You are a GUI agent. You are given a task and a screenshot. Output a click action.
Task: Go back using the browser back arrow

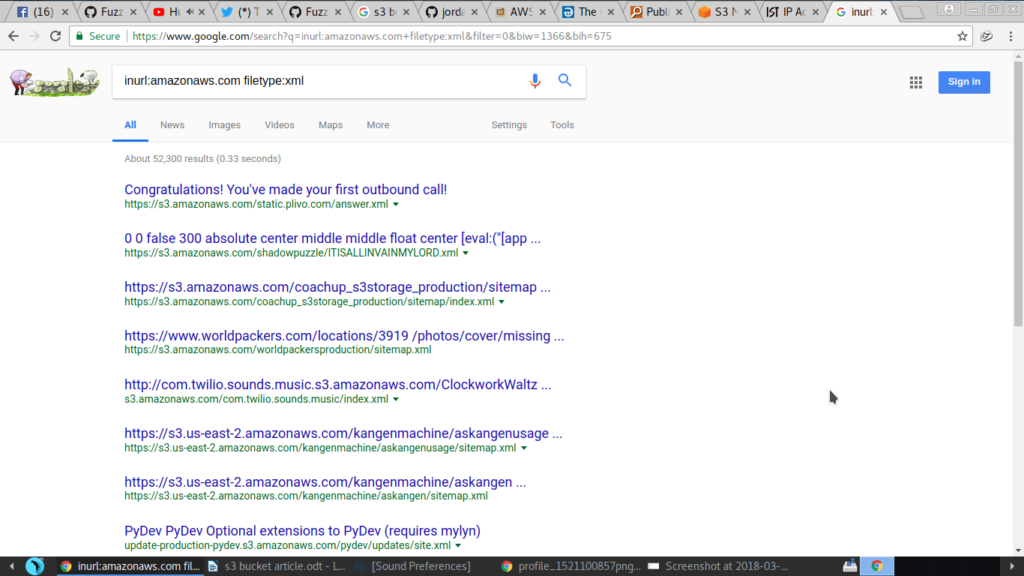pyautogui.click(x=12, y=36)
